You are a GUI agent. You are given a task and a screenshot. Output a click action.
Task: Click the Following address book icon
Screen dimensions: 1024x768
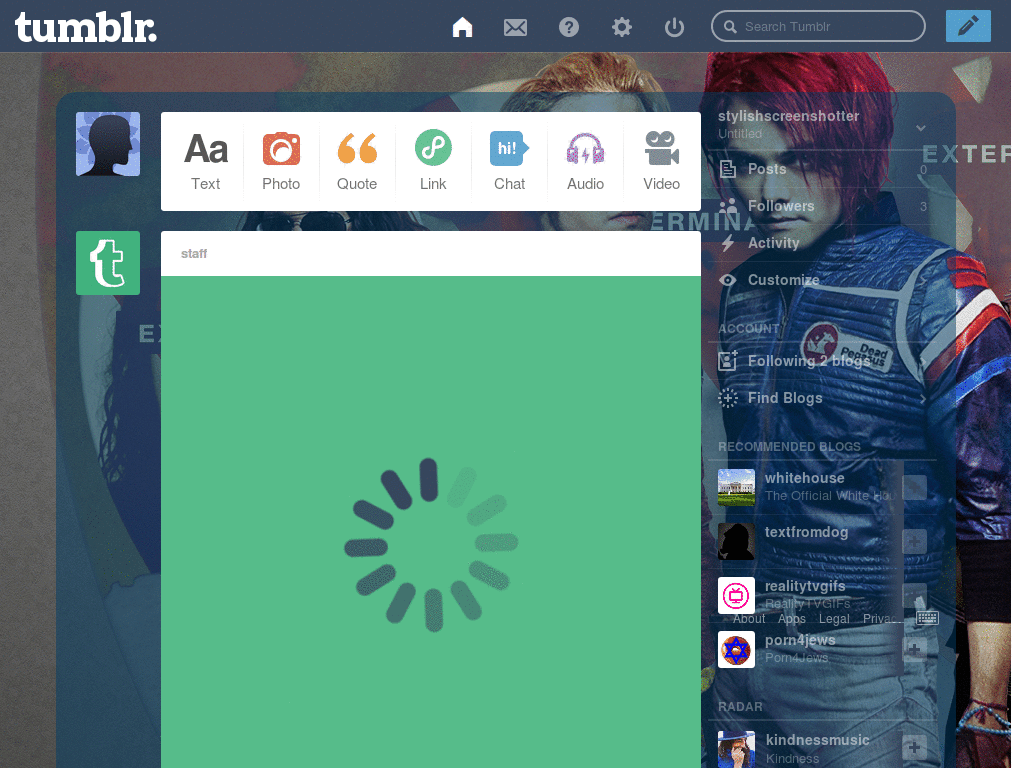[728, 360]
